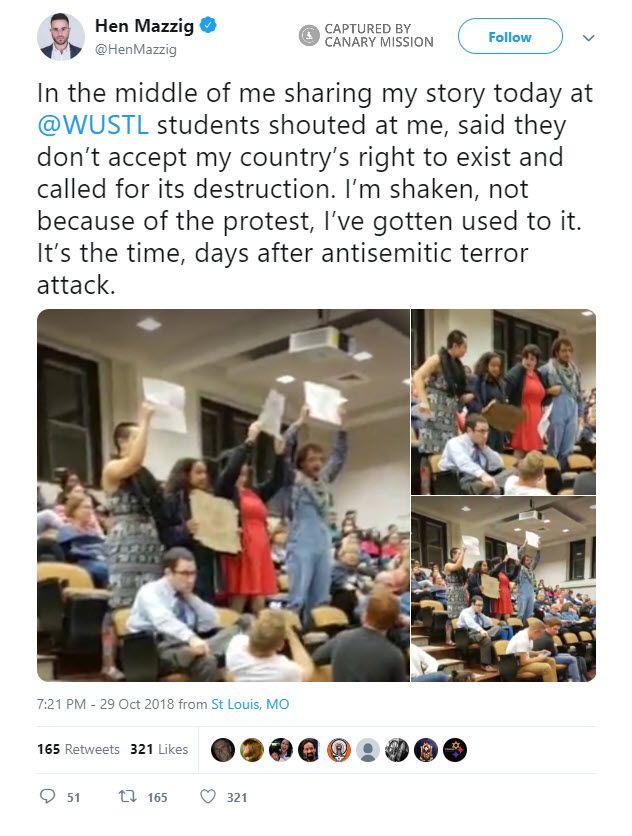Click the last liker avatar with star emblem
This screenshot has width=632, height=836.
[455, 750]
